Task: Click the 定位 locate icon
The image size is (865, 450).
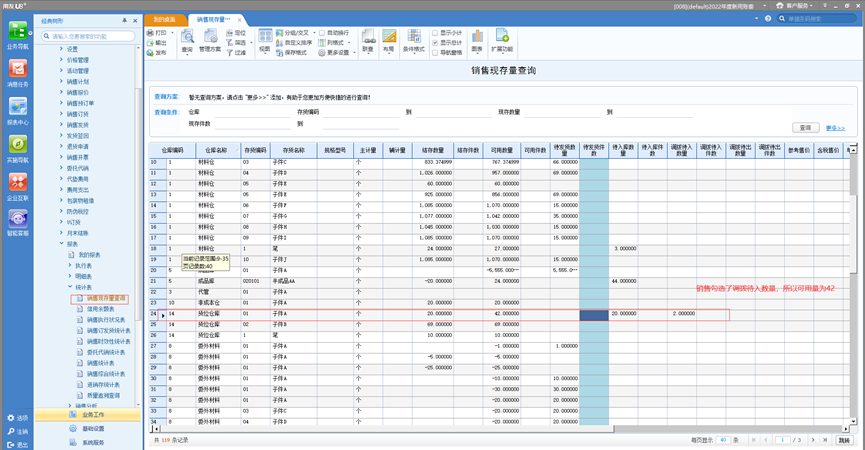Action: pos(229,33)
